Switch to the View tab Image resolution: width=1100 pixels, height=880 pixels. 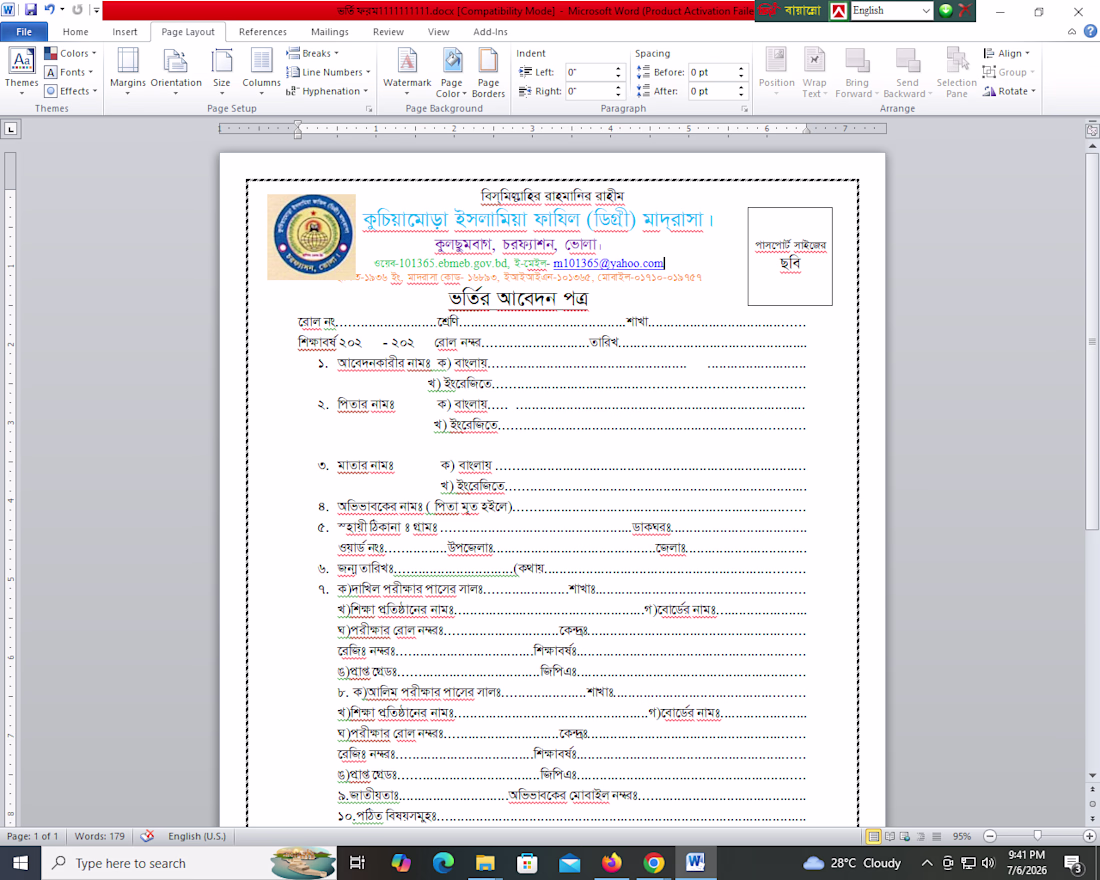pyautogui.click(x=438, y=32)
